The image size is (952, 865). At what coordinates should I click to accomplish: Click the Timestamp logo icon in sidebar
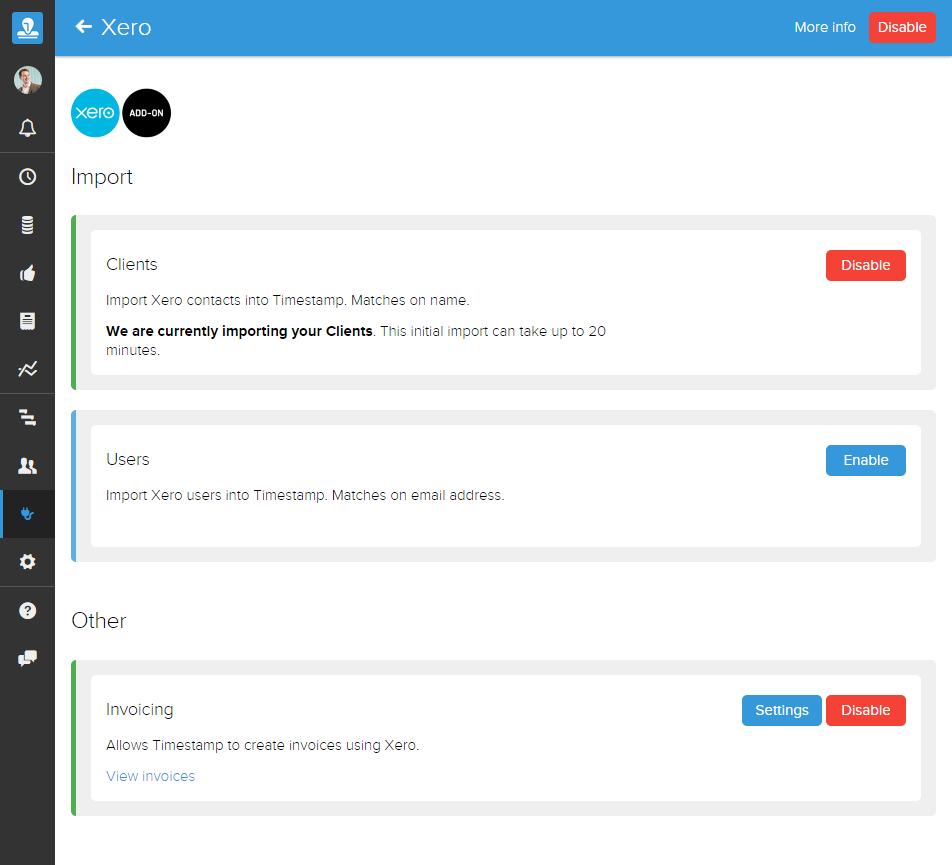(x=27, y=27)
